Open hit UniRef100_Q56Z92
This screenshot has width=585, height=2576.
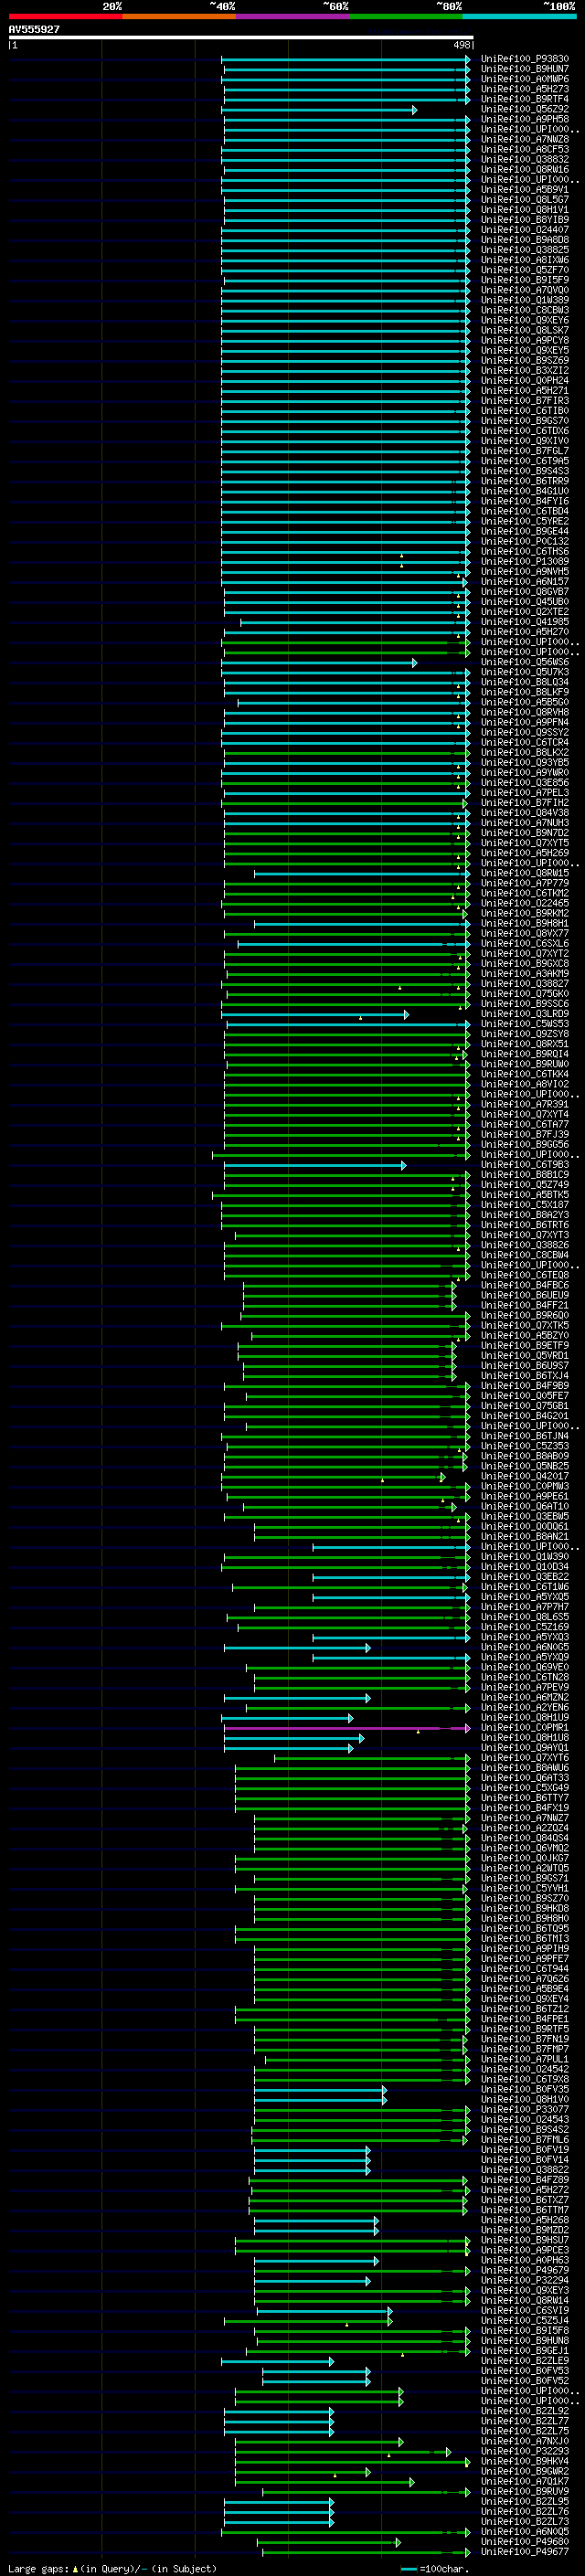tap(525, 109)
